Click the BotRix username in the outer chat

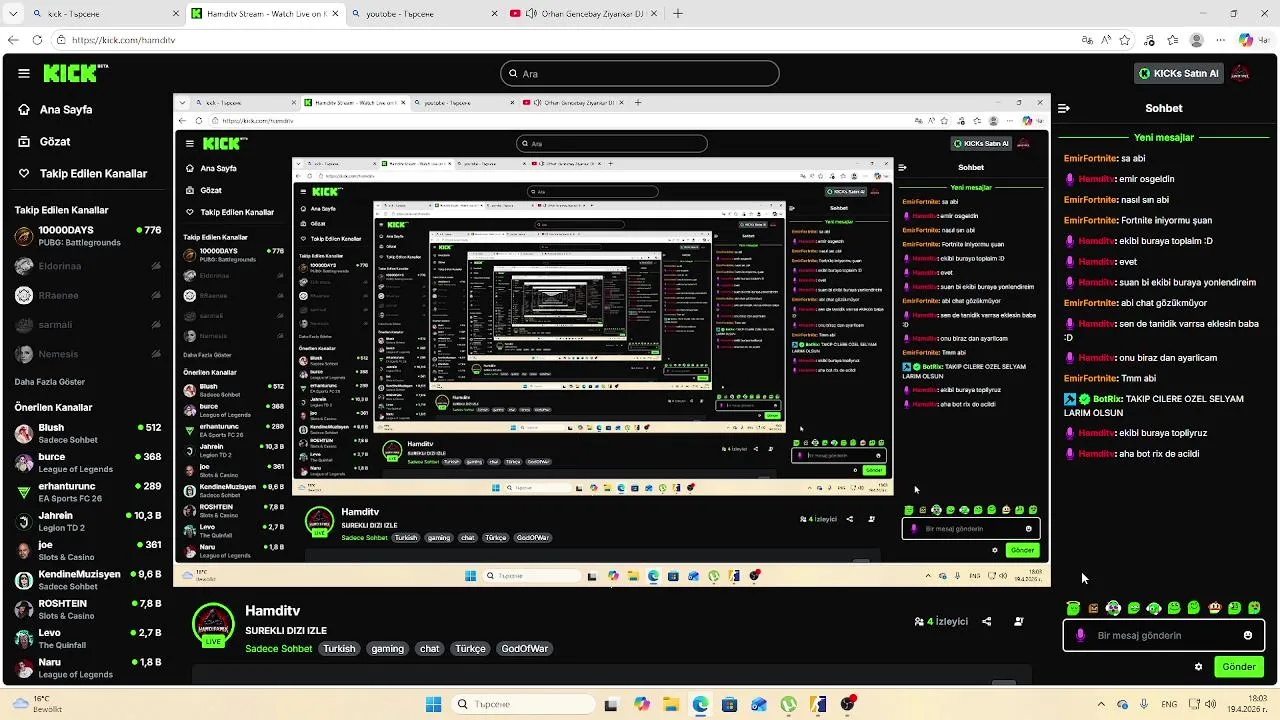pos(1108,399)
